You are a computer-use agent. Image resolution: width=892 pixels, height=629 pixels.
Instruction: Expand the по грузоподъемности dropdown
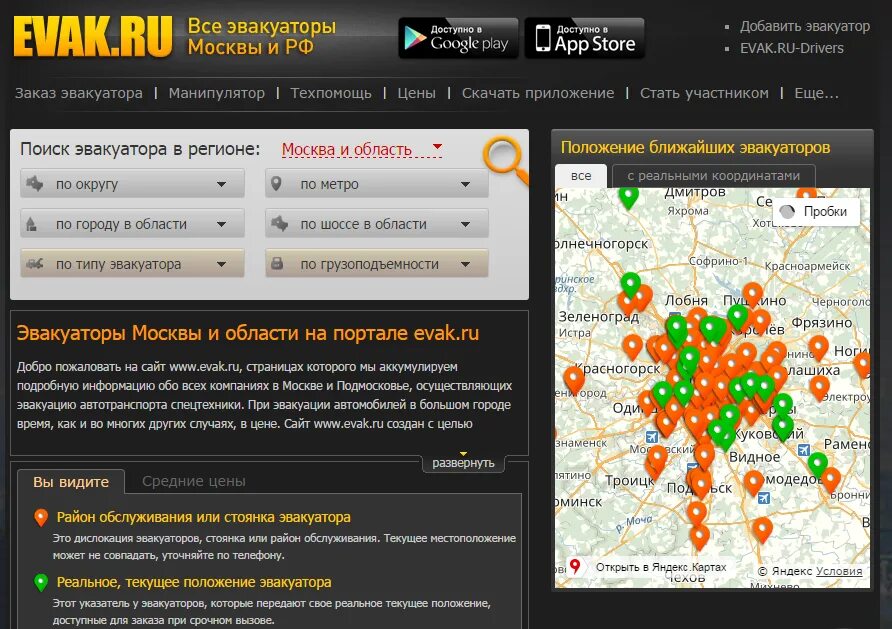click(x=377, y=264)
